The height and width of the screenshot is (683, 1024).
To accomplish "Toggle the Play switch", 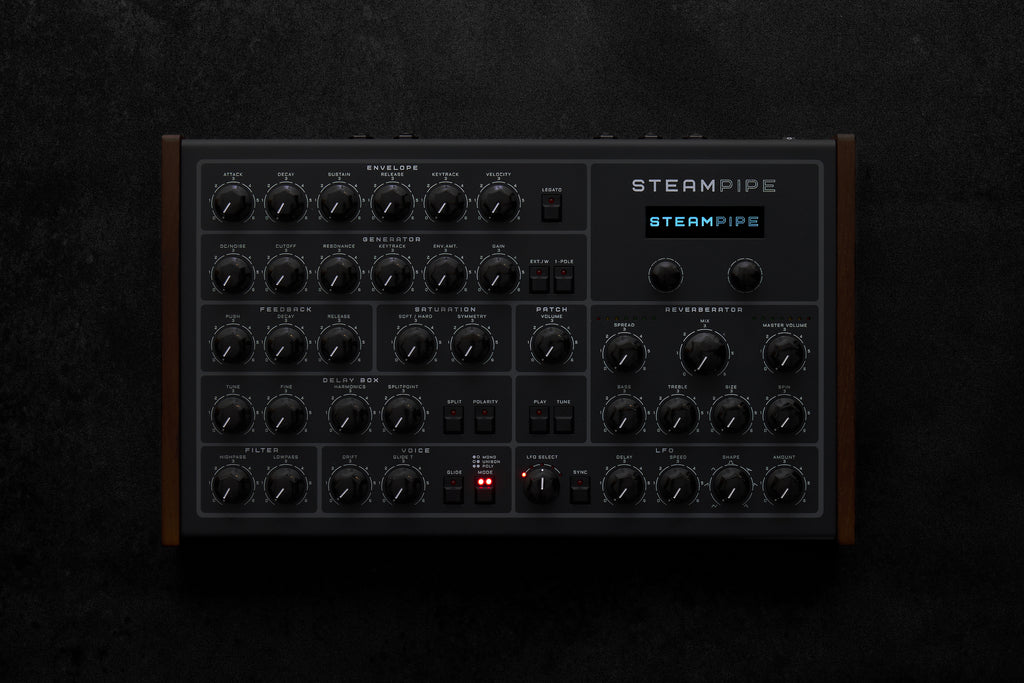I will click(x=539, y=420).
